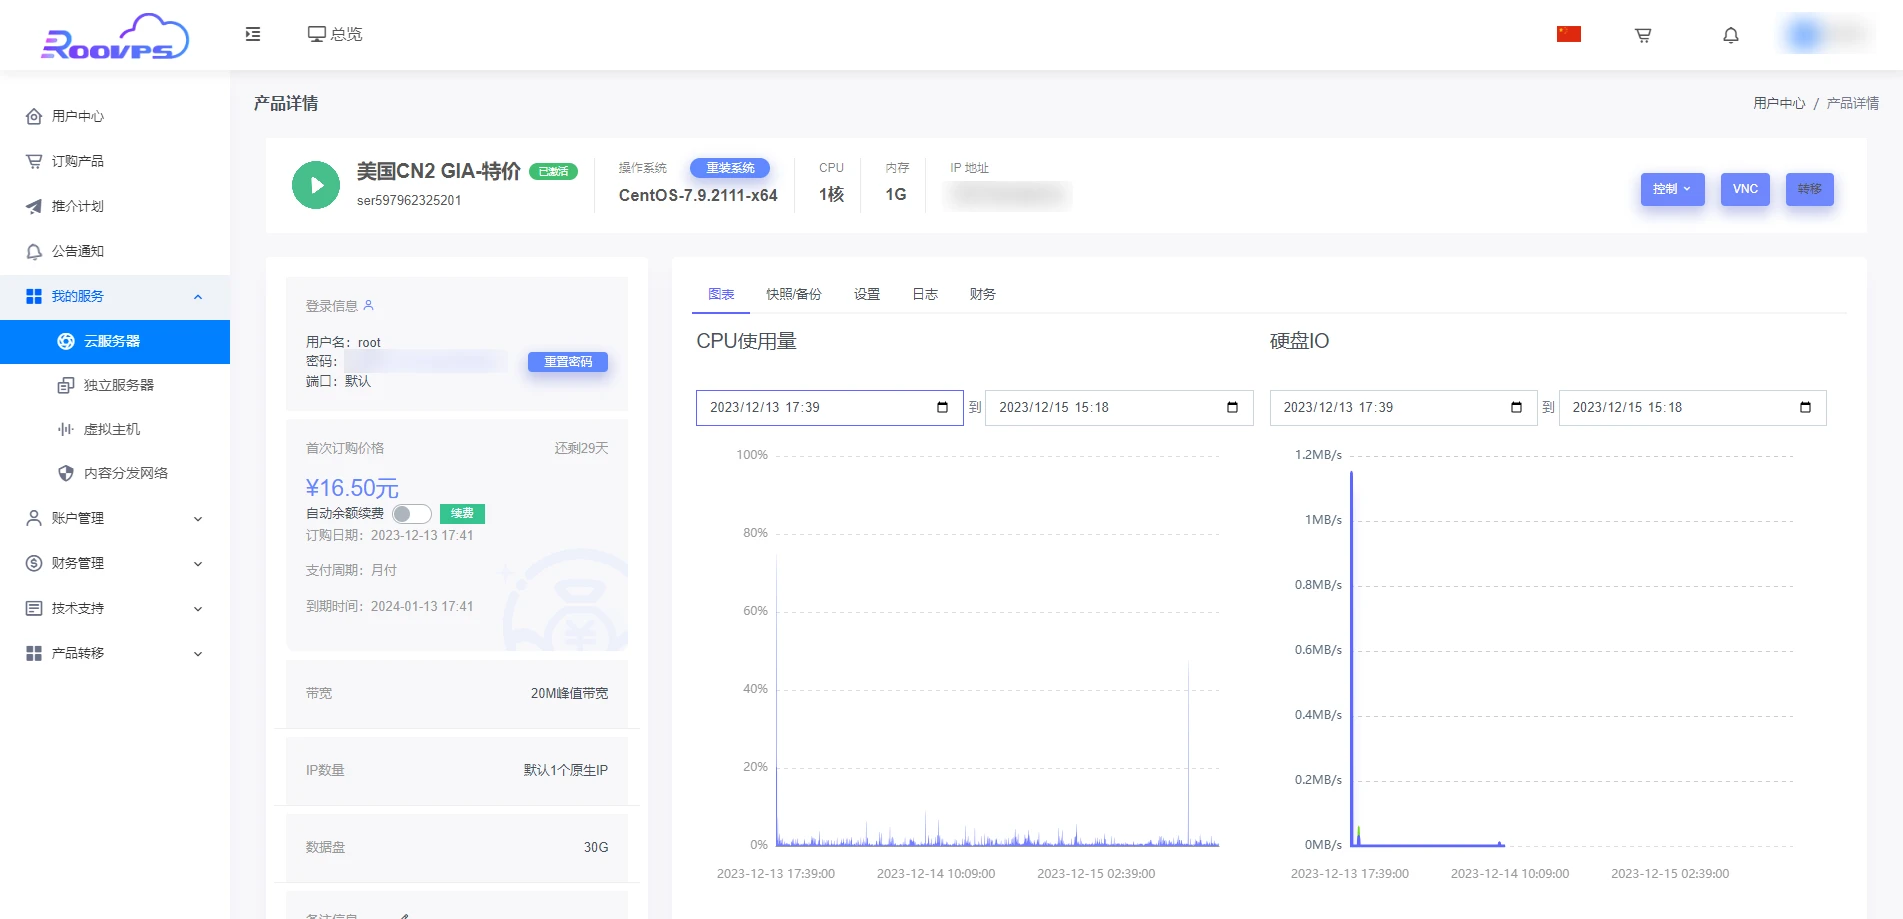Click the 重装系统 button

[x=730, y=168]
